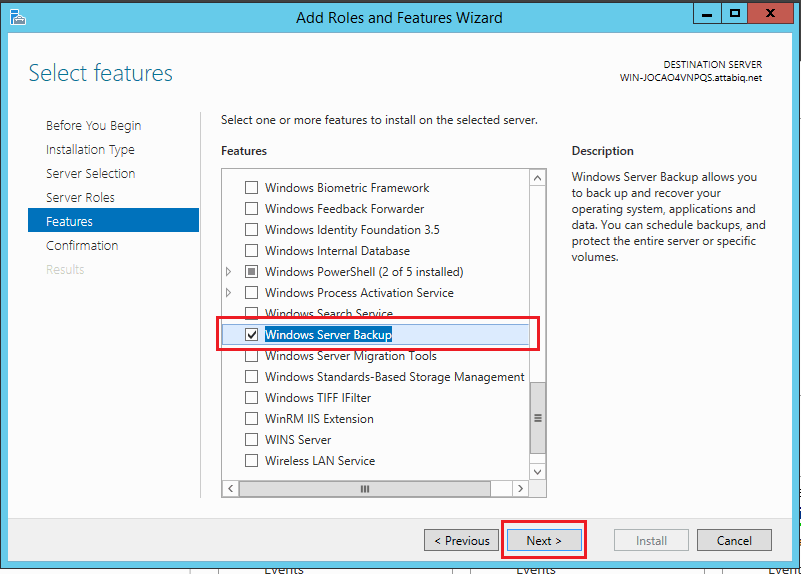Expand Windows Process Activation Service node
The width and height of the screenshot is (801, 574).
(x=229, y=293)
